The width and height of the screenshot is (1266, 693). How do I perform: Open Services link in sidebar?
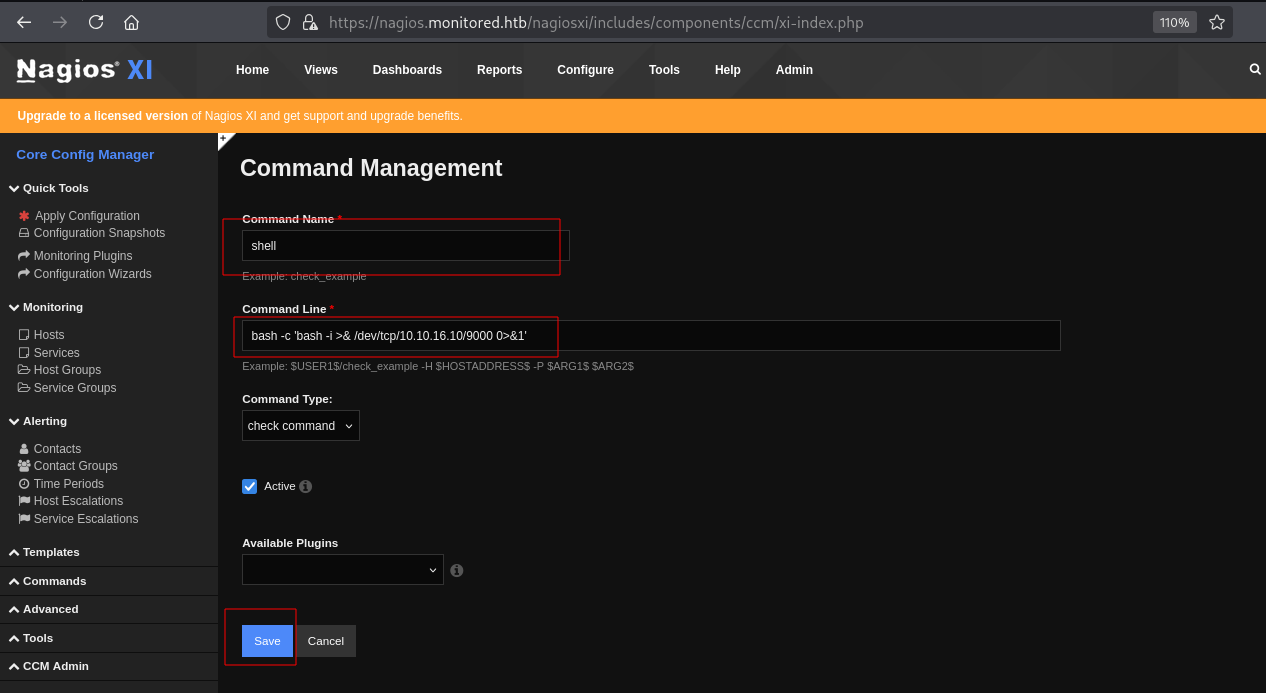(57, 353)
